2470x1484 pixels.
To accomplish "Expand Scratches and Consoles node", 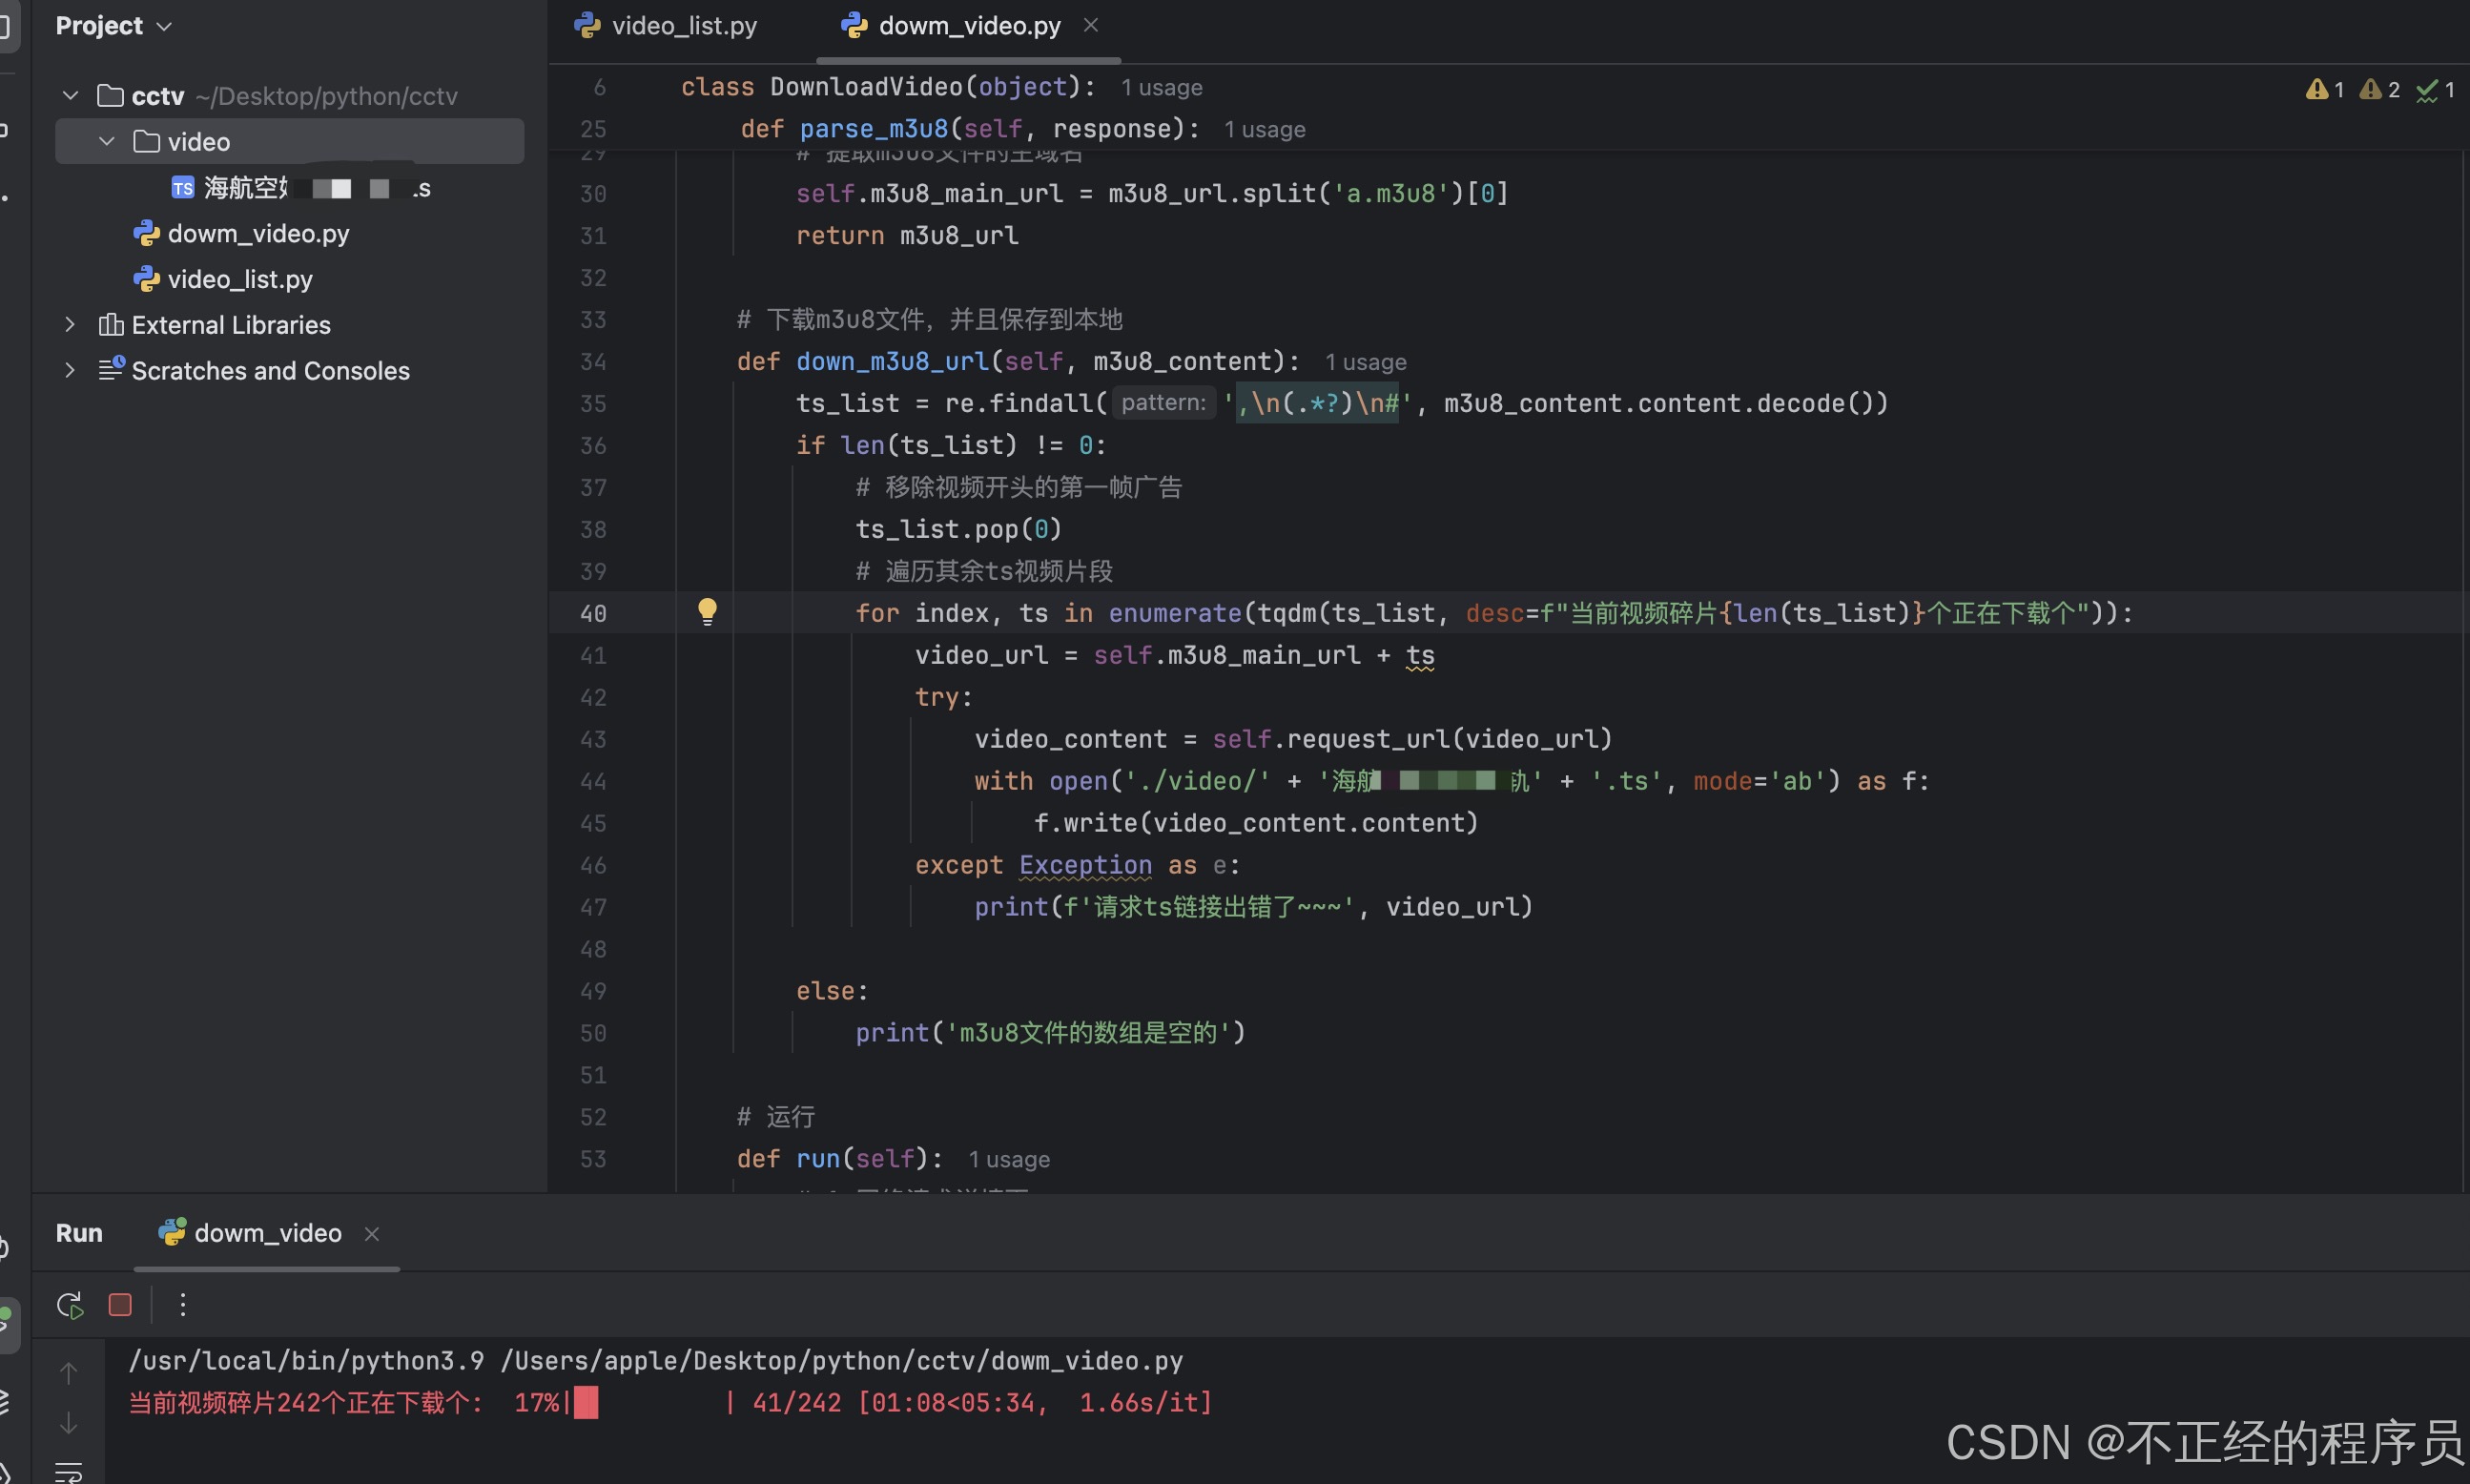I will coord(70,371).
